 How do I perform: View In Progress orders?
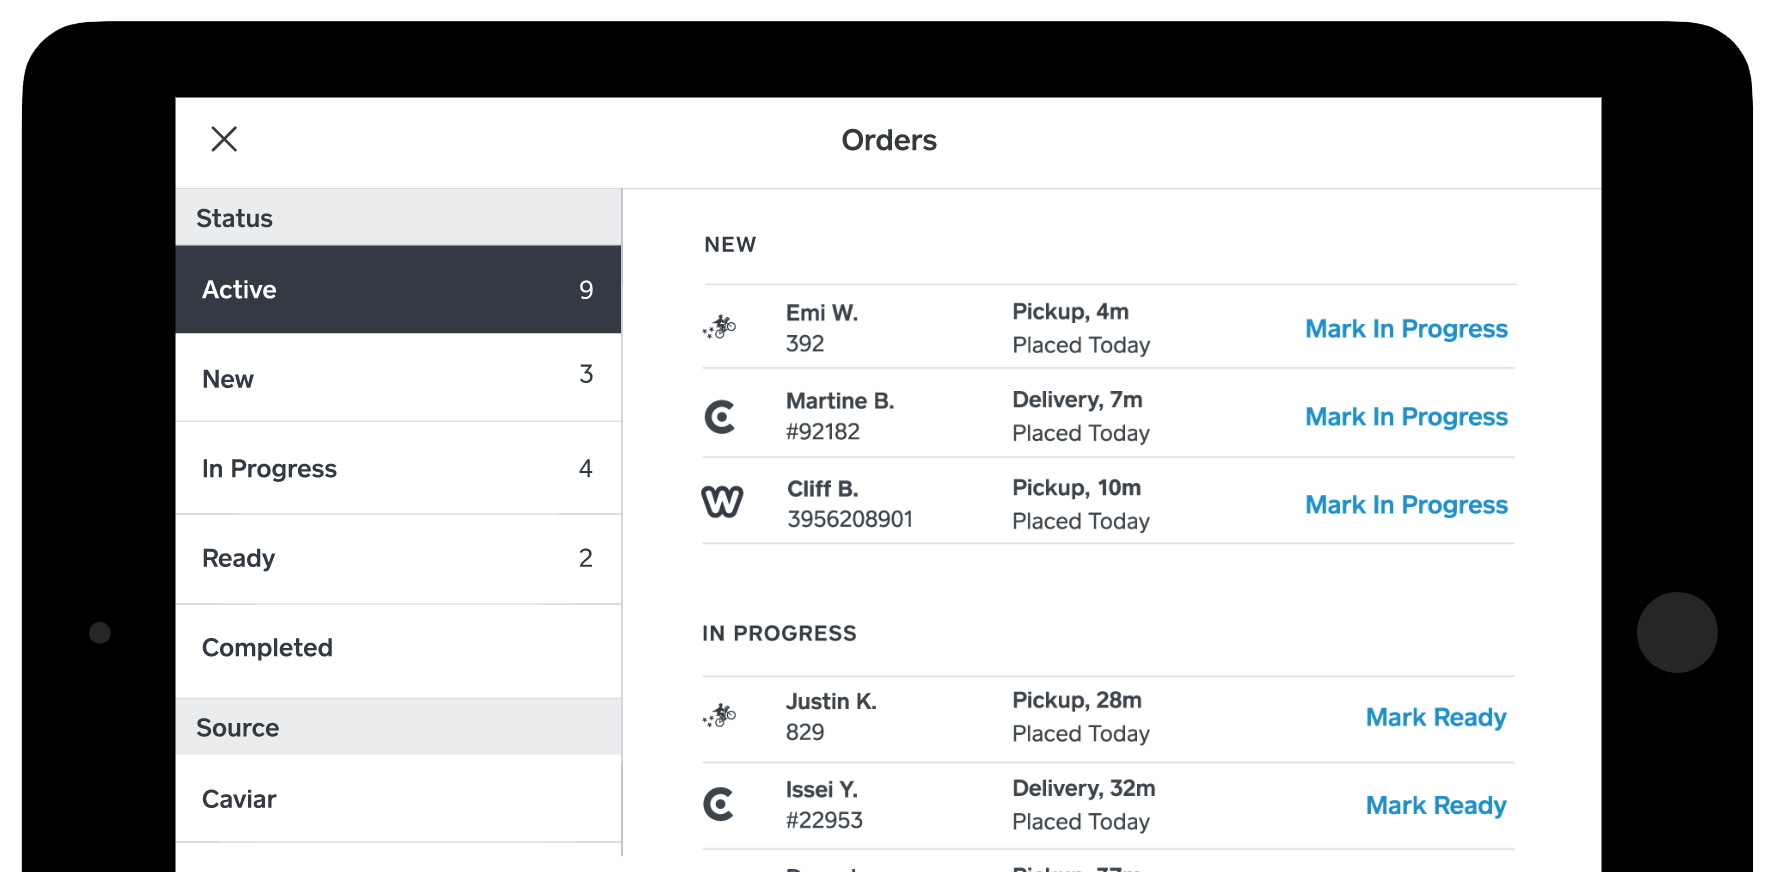398,468
